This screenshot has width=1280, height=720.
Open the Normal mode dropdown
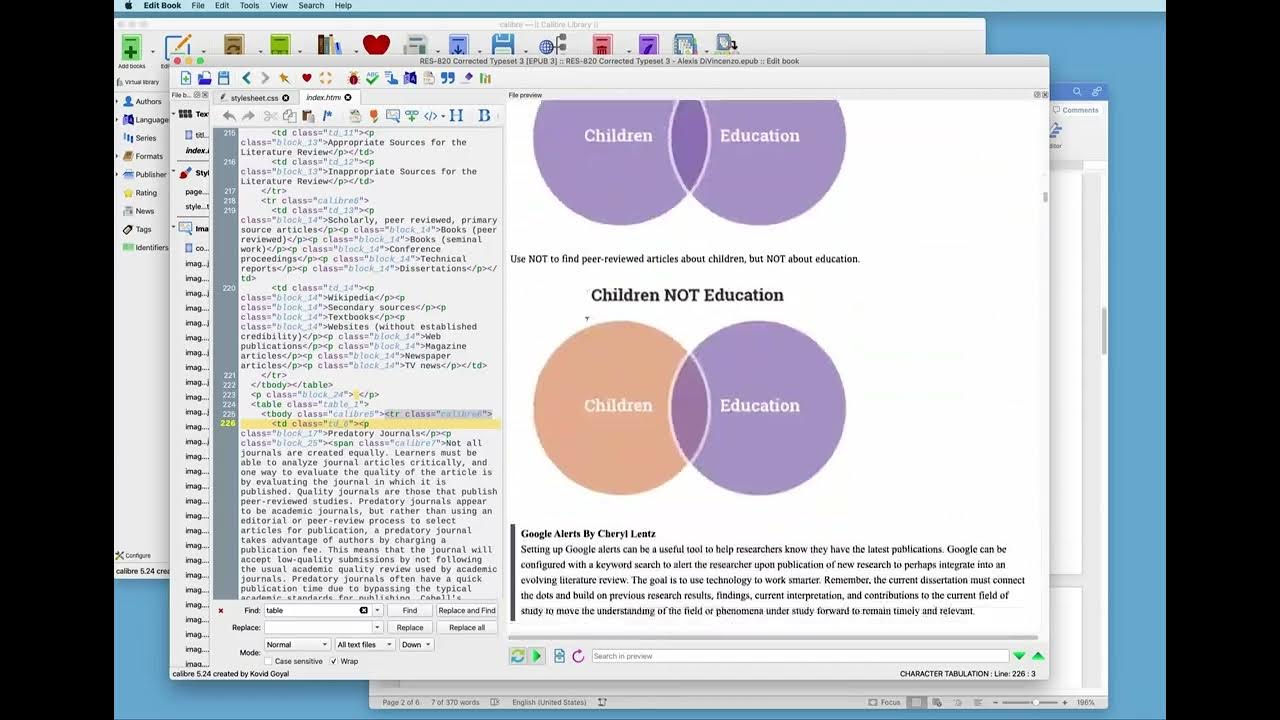(296, 645)
